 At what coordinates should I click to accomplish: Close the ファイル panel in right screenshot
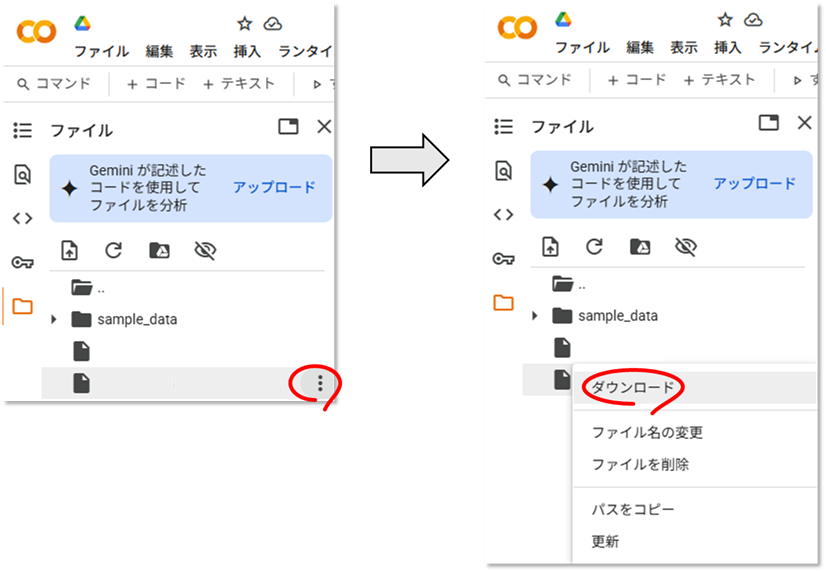(x=804, y=123)
